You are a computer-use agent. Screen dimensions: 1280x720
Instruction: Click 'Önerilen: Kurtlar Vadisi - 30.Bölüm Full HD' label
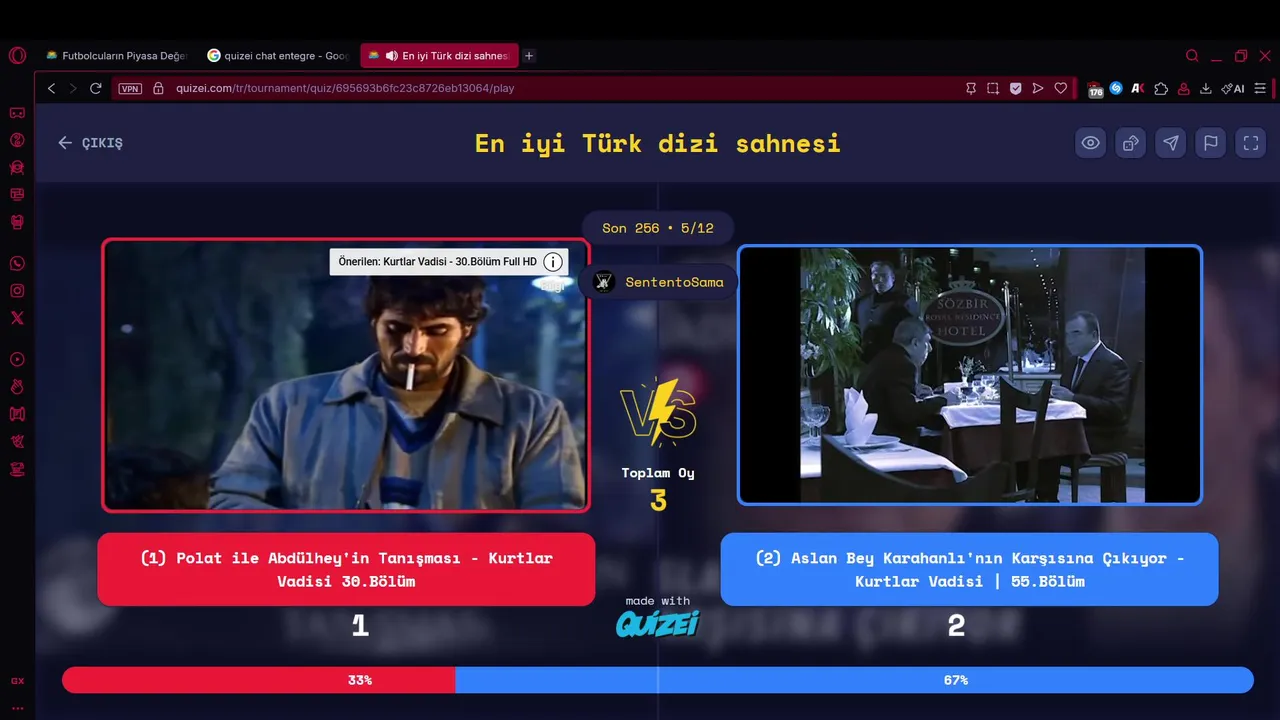(x=437, y=262)
